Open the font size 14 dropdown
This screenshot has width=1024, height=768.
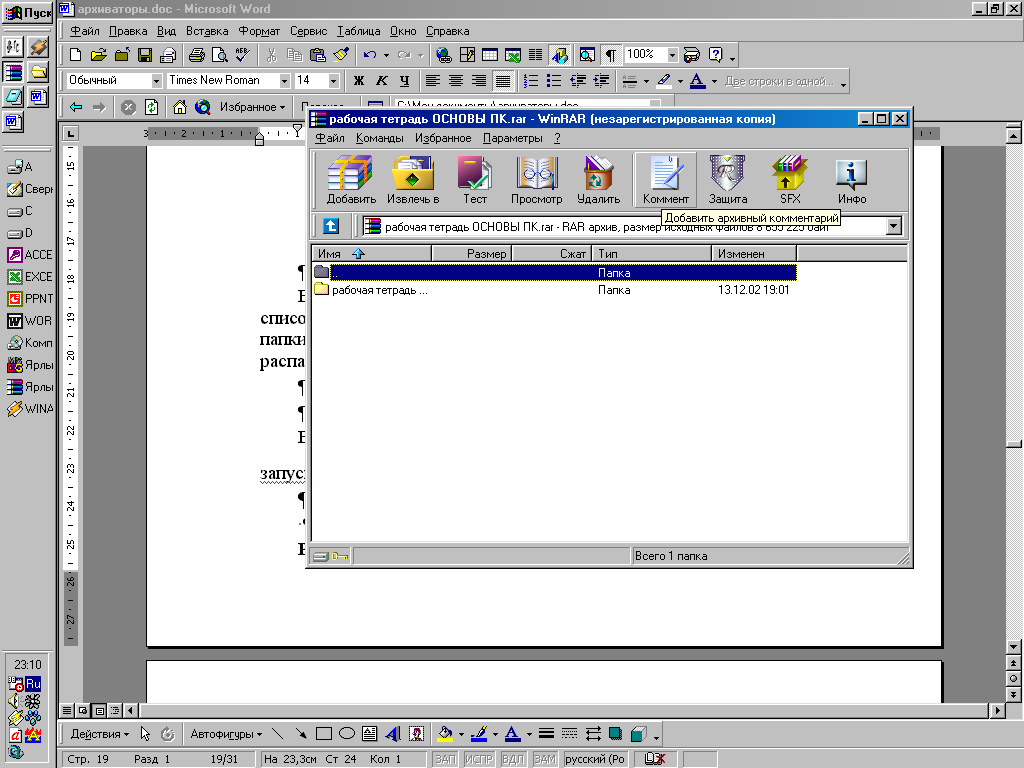(333, 80)
